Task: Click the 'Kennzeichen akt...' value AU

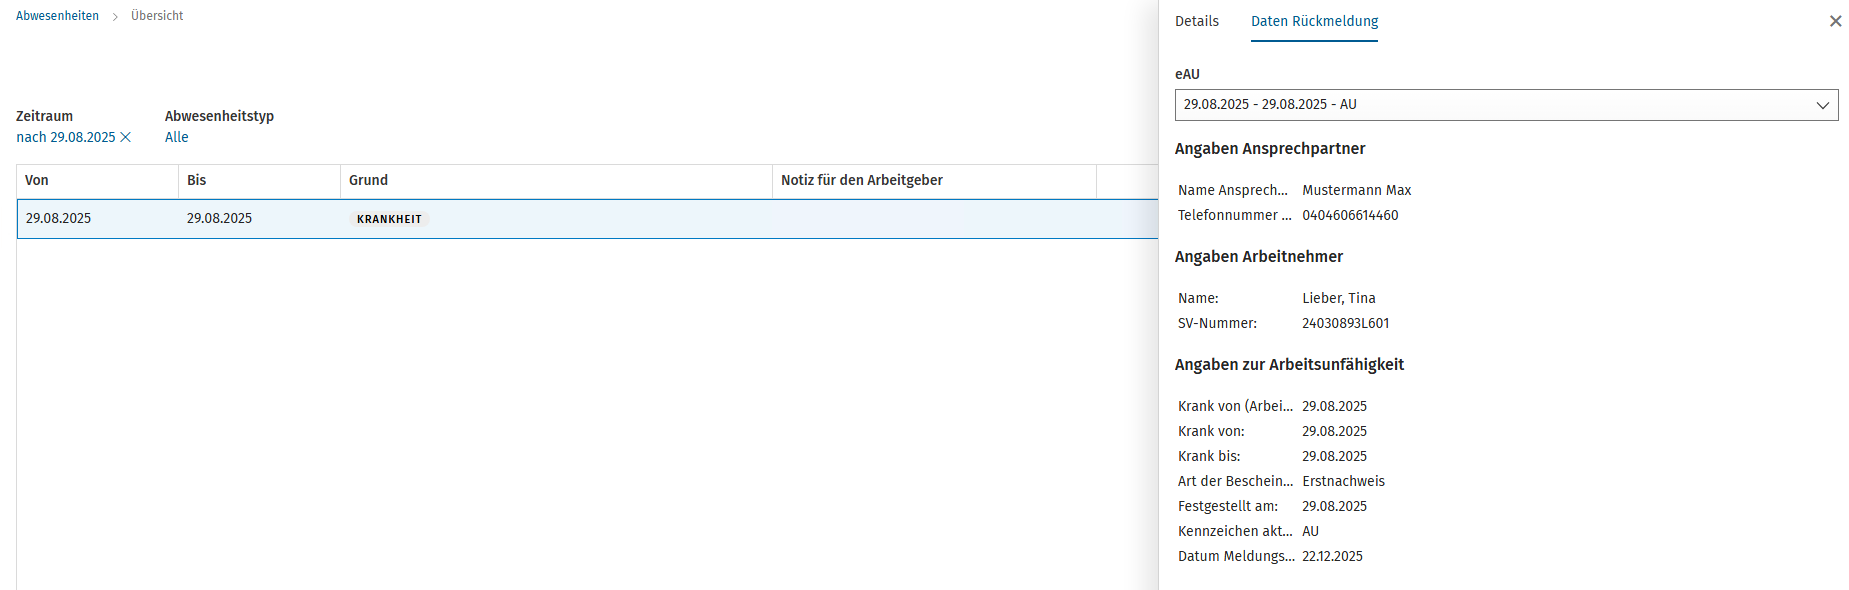Action: click(1310, 531)
